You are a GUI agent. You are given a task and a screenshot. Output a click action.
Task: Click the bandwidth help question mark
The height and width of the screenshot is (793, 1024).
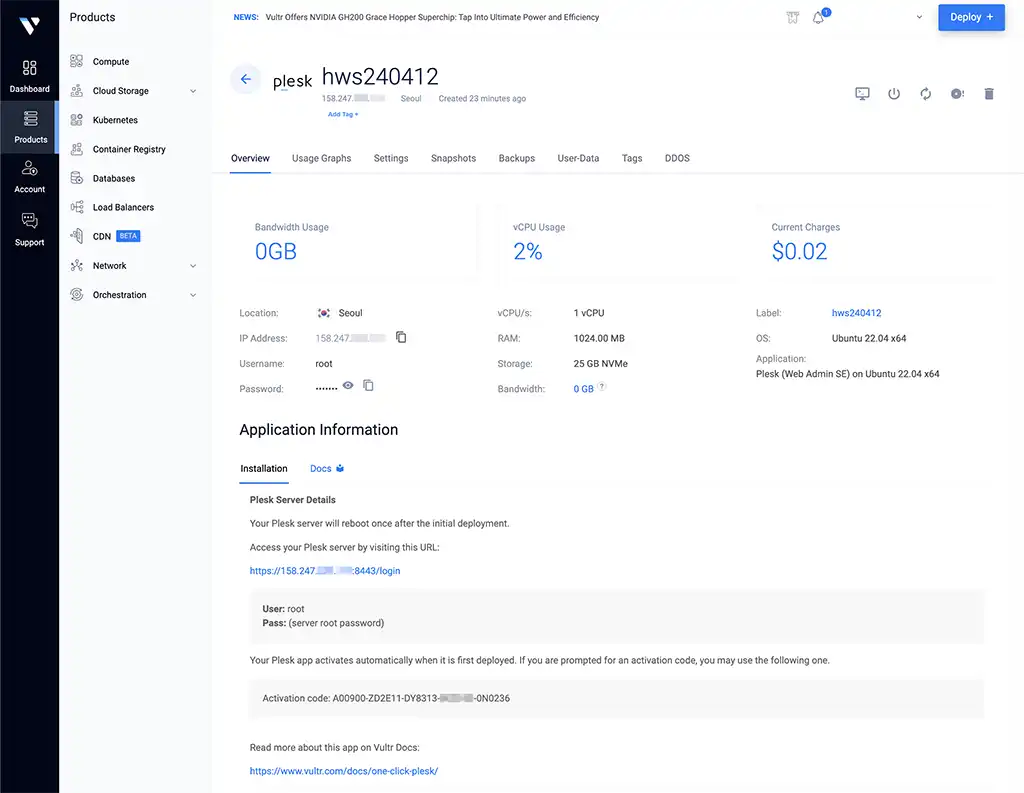[x=602, y=386]
